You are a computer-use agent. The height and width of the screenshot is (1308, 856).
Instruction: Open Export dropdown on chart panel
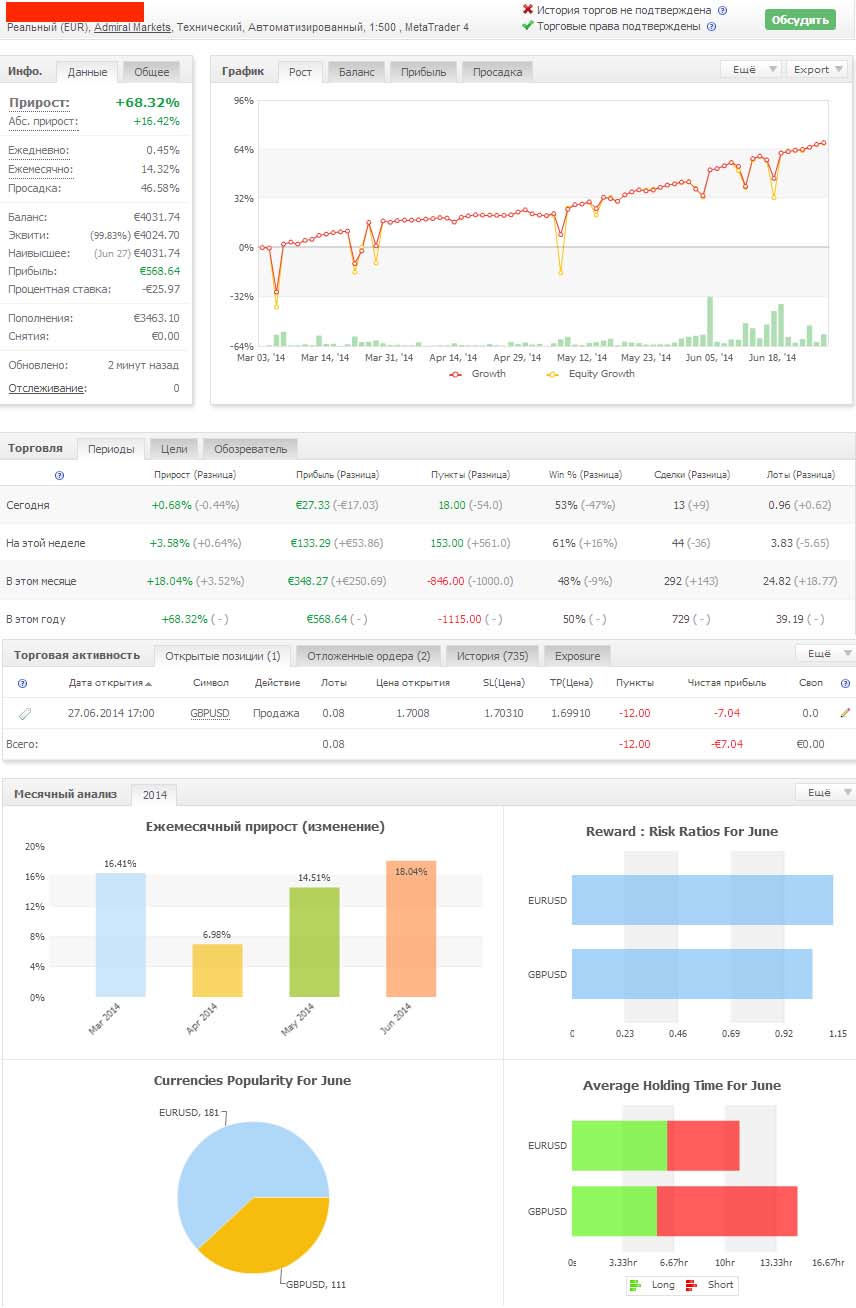pyautogui.click(x=816, y=69)
